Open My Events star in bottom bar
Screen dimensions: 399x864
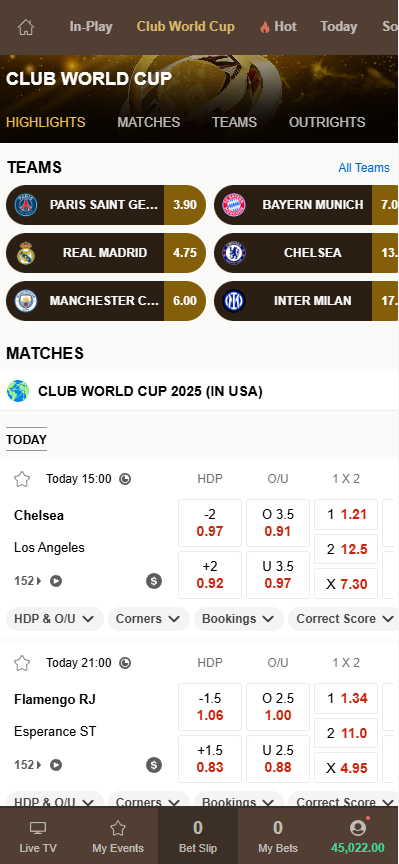coord(118,836)
